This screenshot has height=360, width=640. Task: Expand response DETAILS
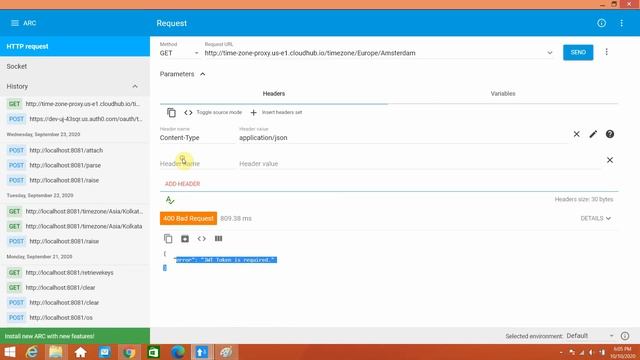(596, 218)
